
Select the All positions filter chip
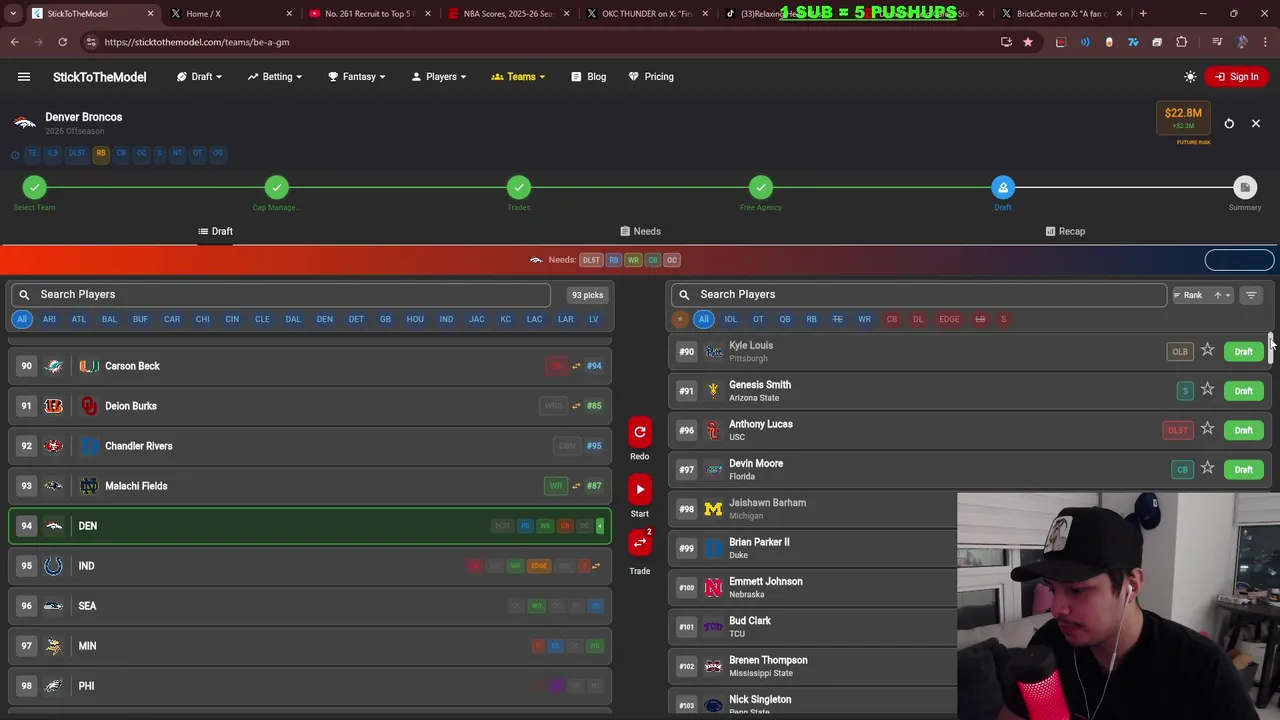click(x=704, y=319)
